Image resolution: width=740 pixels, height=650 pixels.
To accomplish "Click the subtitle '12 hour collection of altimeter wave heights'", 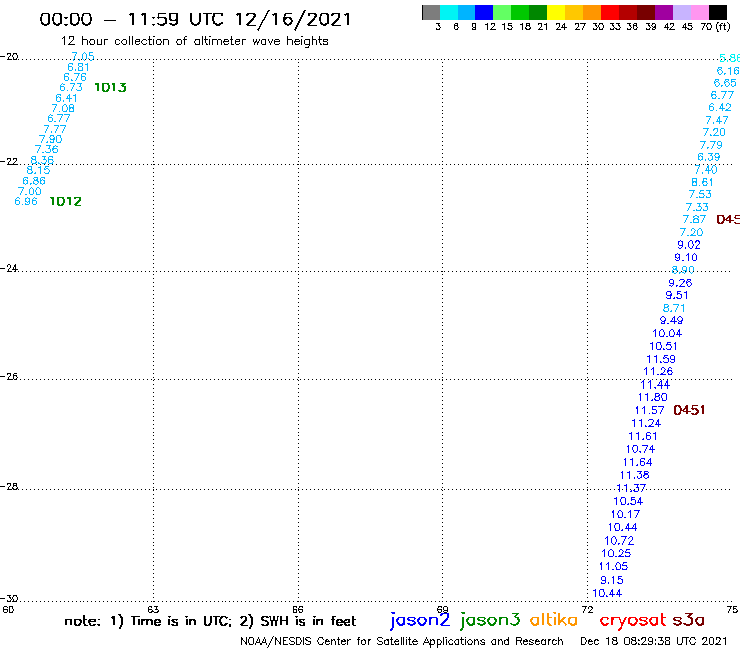I will (194, 42).
